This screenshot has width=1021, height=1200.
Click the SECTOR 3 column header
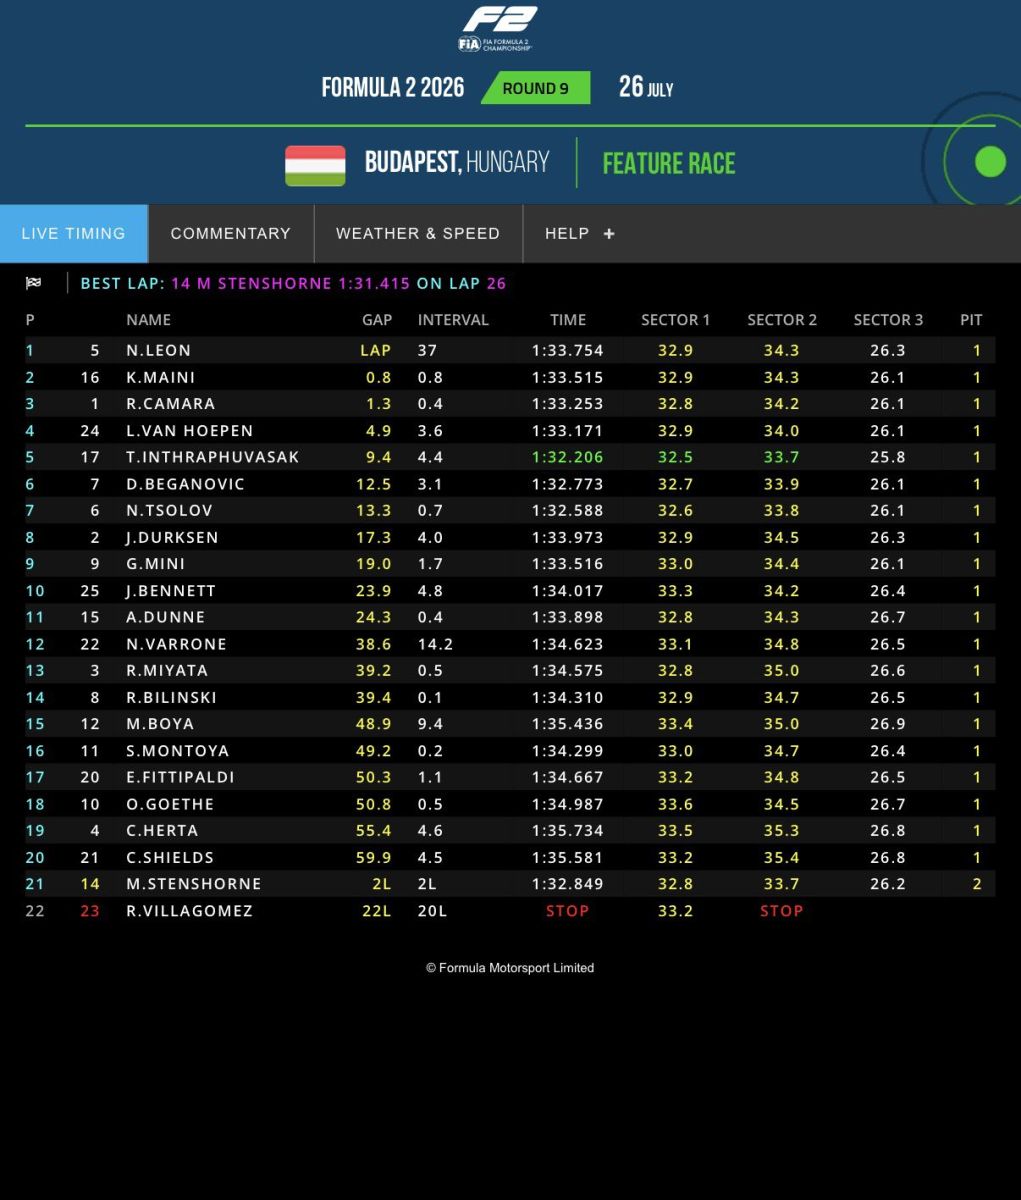click(x=888, y=320)
